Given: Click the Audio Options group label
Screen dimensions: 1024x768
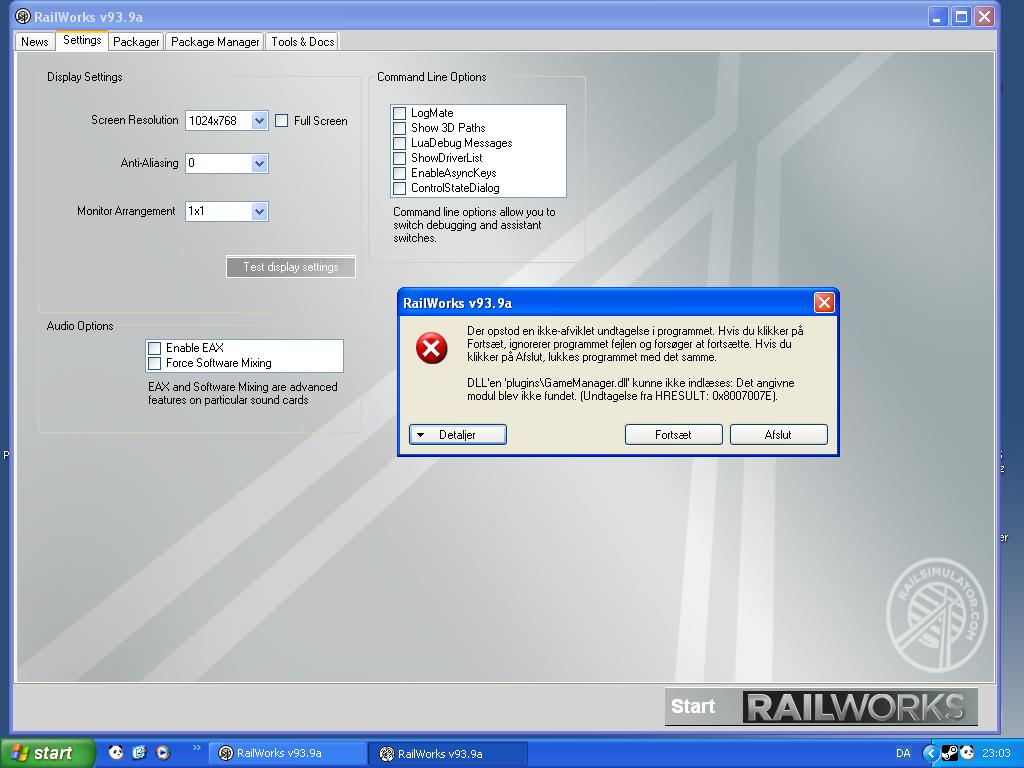Looking at the screenshot, I should [80, 326].
